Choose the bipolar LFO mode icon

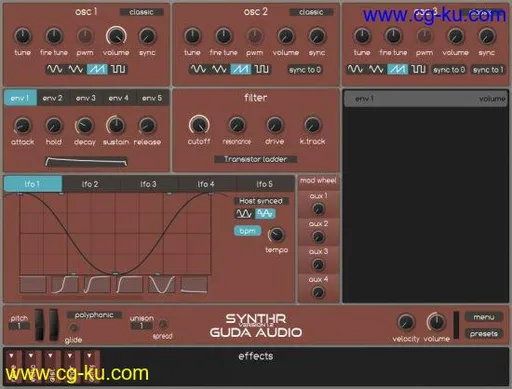pos(265,214)
